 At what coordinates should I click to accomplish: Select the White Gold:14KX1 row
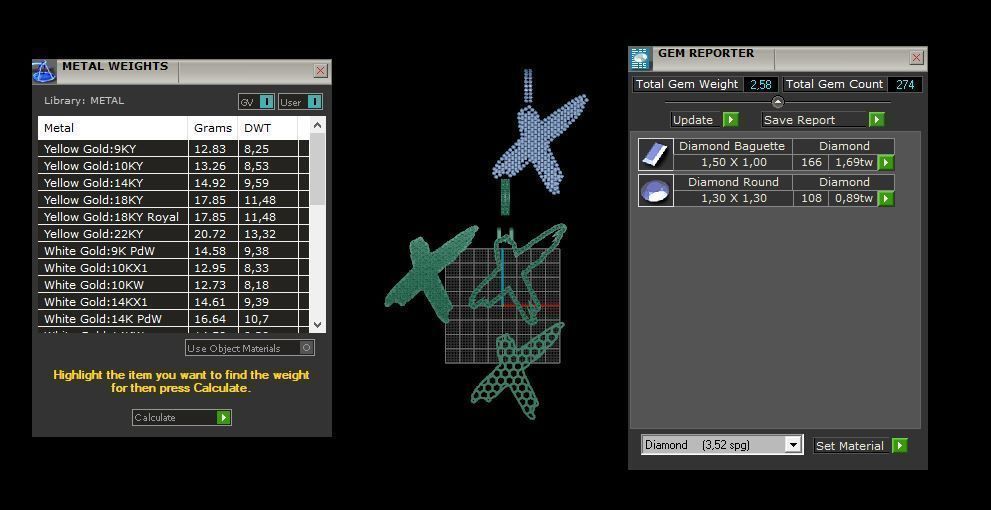click(x=173, y=302)
